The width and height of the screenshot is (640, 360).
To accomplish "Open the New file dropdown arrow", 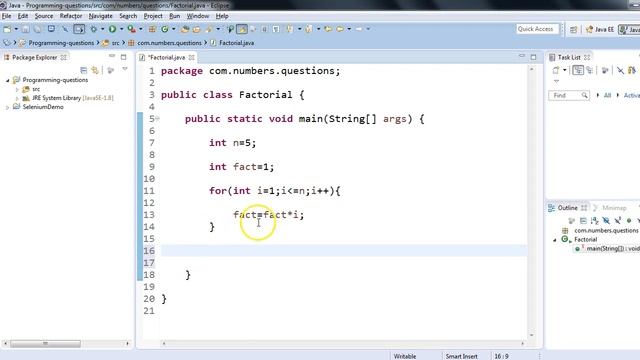I will [16, 29].
